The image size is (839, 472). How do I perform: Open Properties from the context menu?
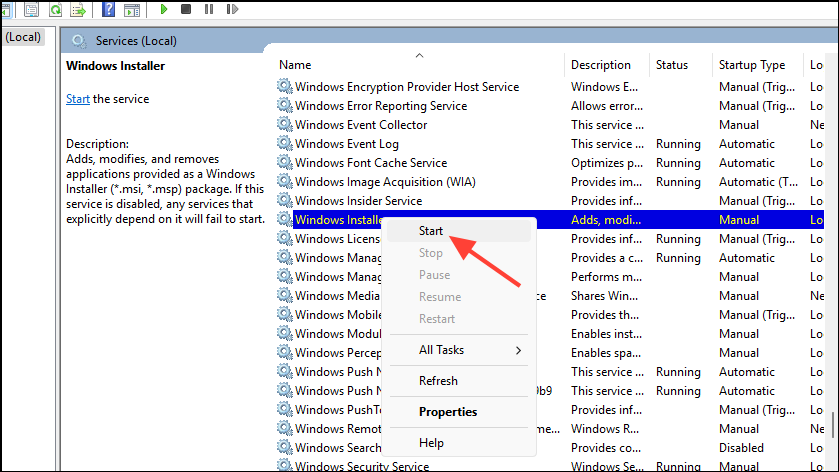pyautogui.click(x=448, y=412)
